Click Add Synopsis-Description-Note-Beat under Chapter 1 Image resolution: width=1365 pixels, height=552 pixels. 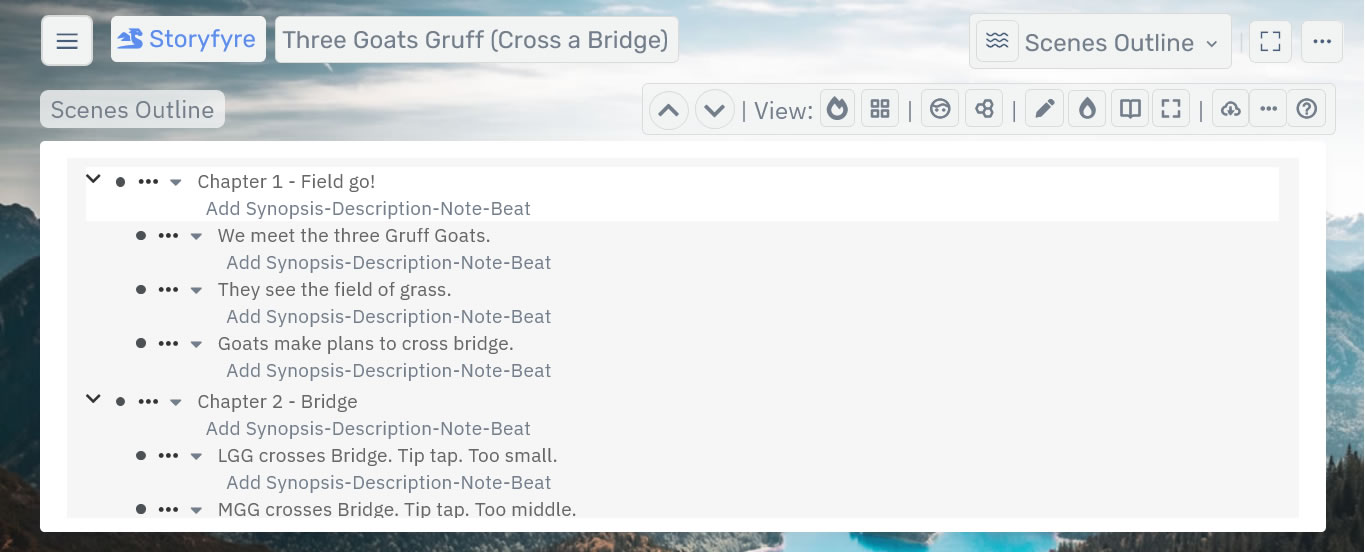click(x=368, y=208)
